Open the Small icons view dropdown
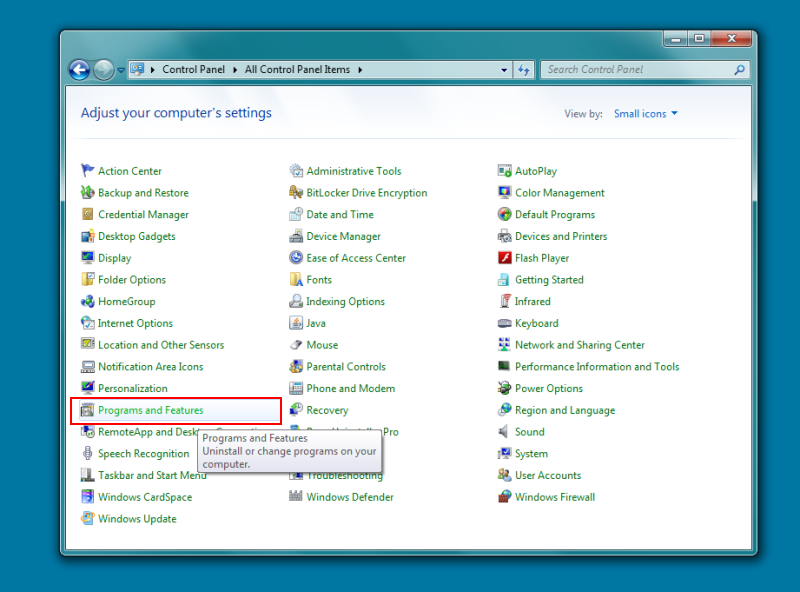 coord(645,113)
